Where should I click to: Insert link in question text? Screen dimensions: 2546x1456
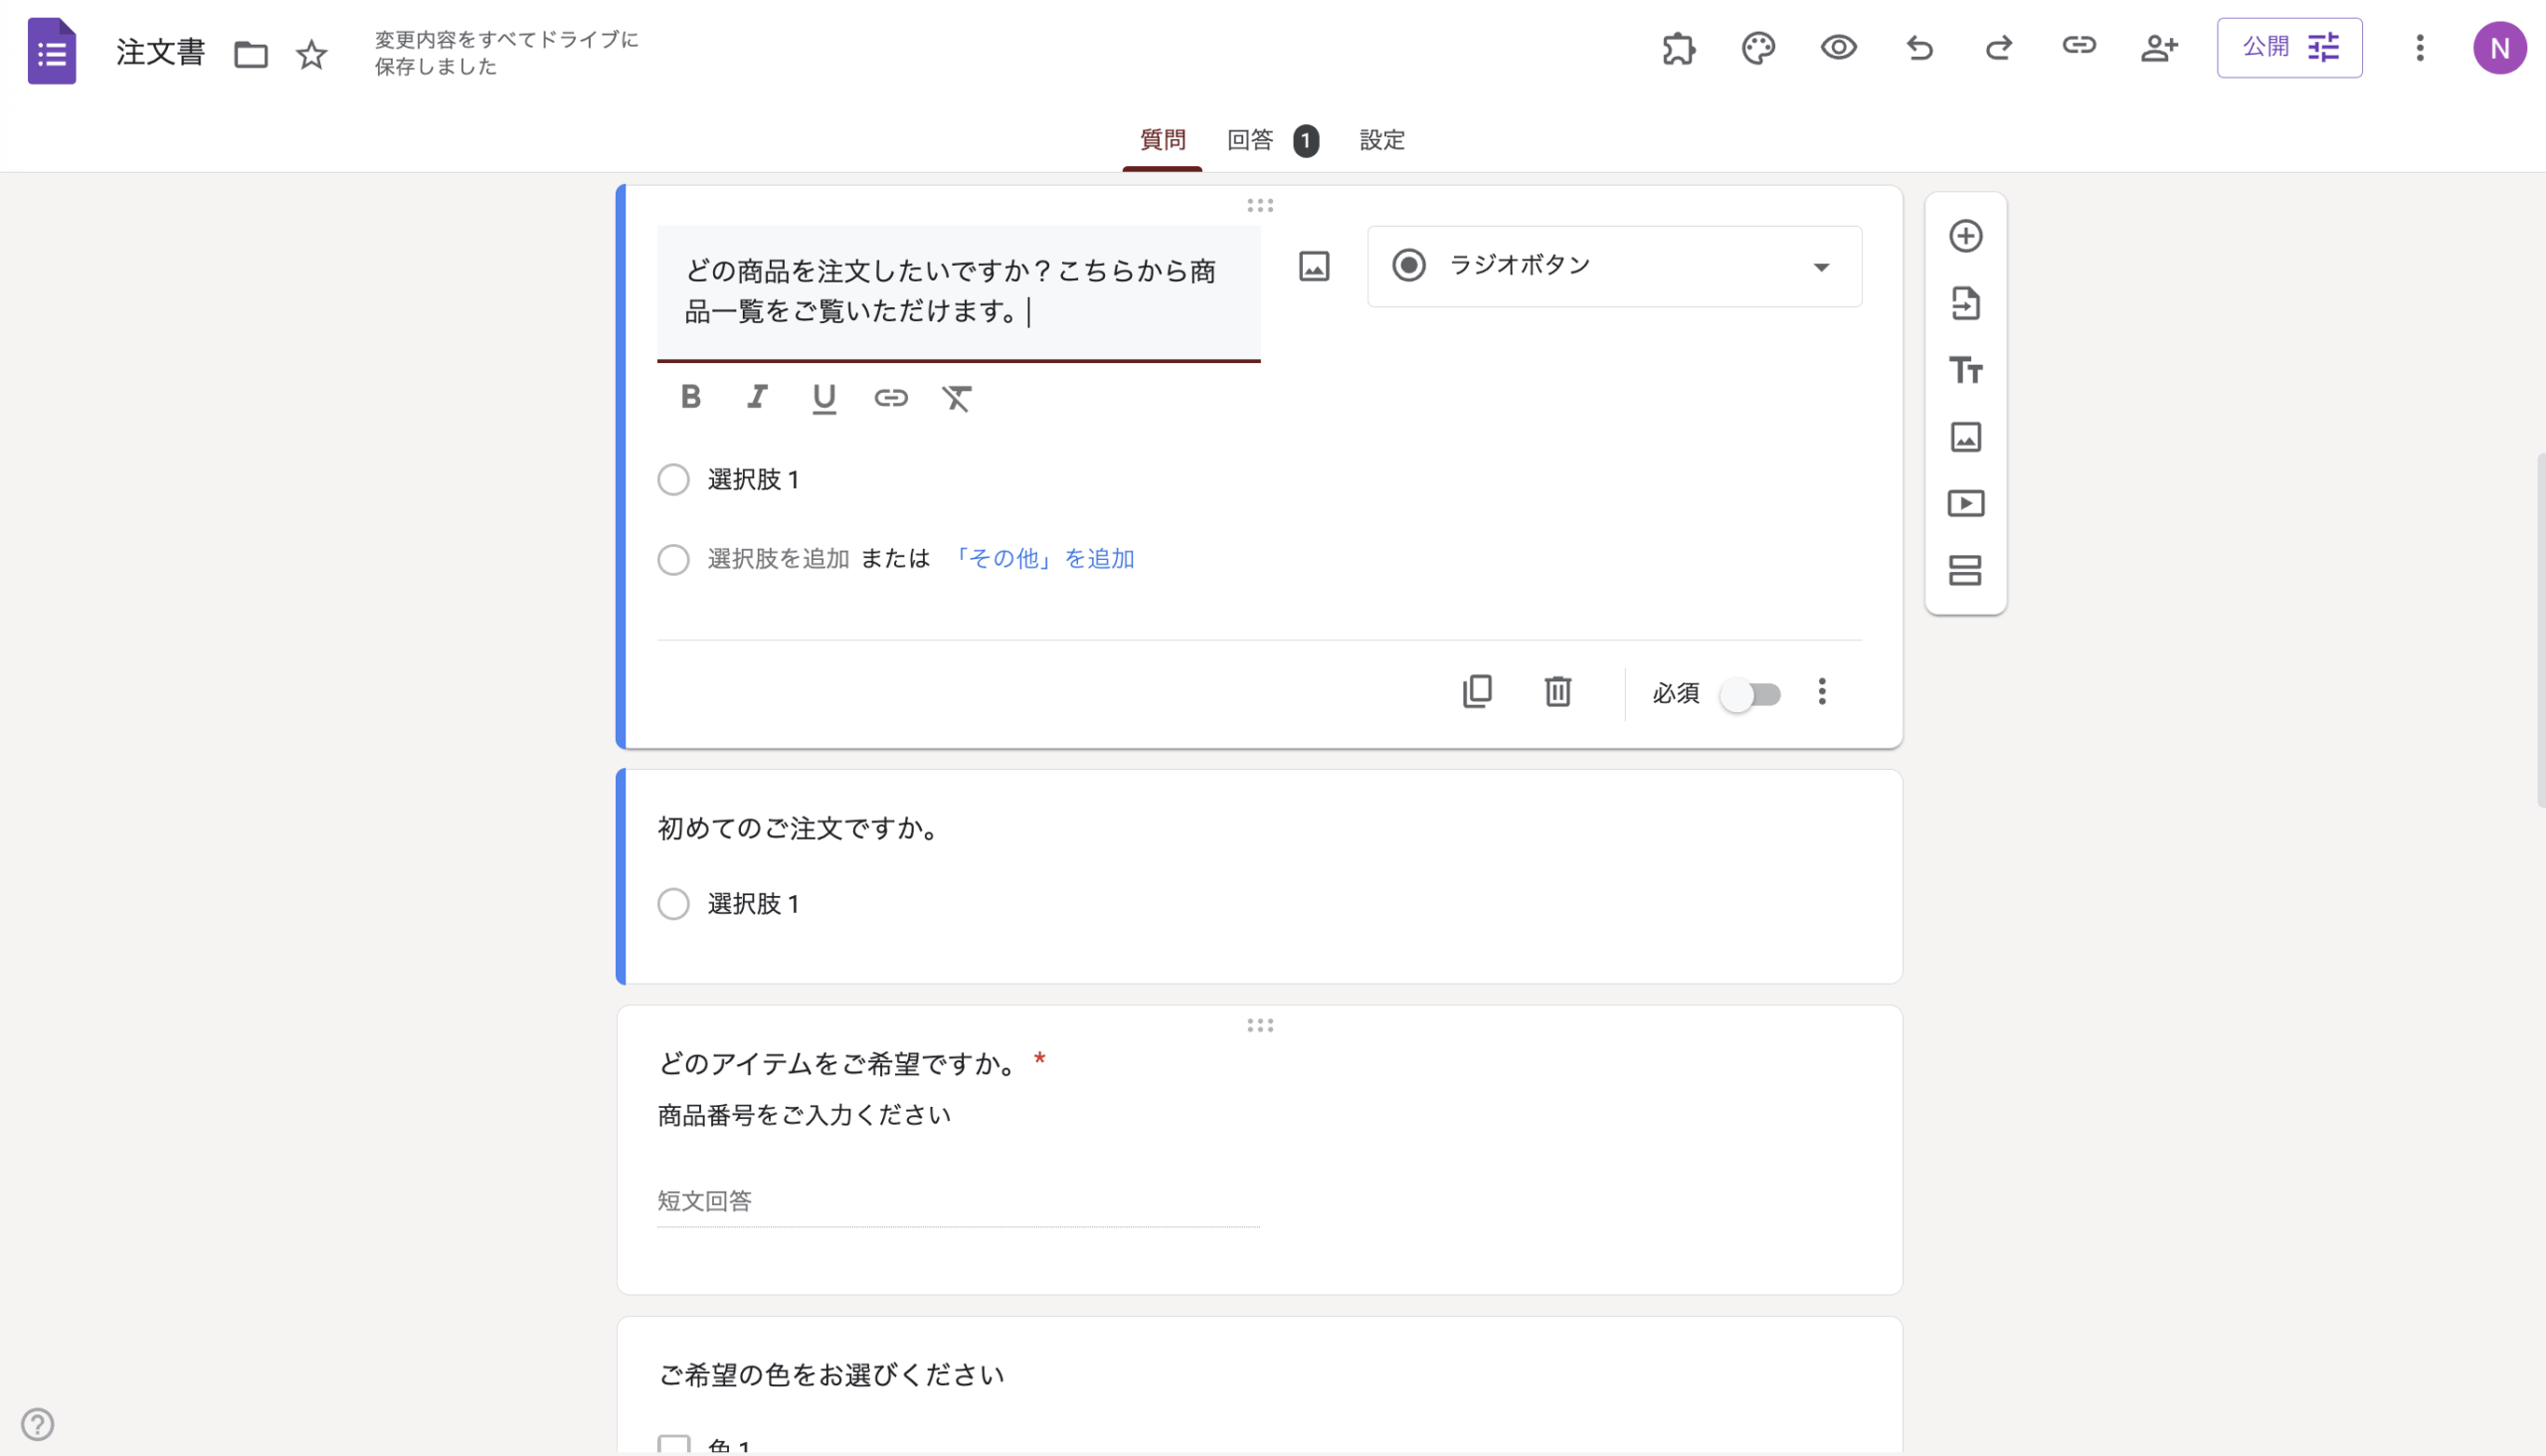click(x=891, y=398)
